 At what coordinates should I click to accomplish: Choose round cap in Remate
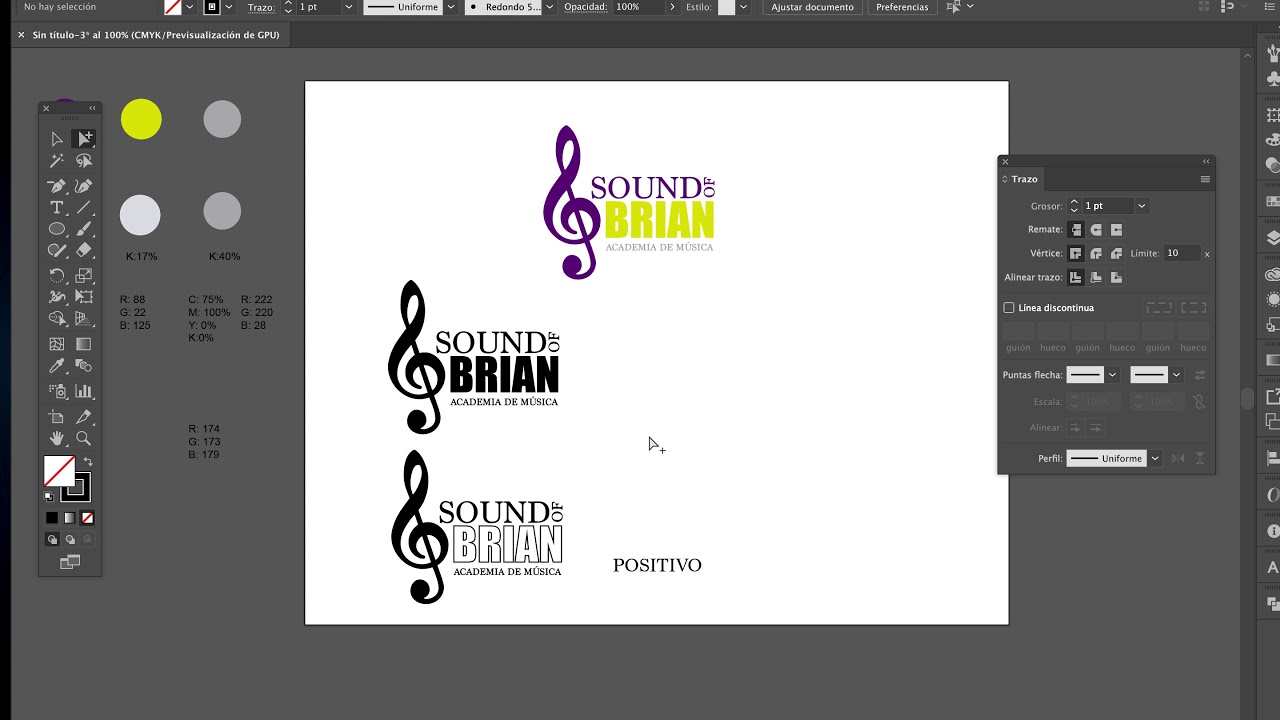(1096, 230)
